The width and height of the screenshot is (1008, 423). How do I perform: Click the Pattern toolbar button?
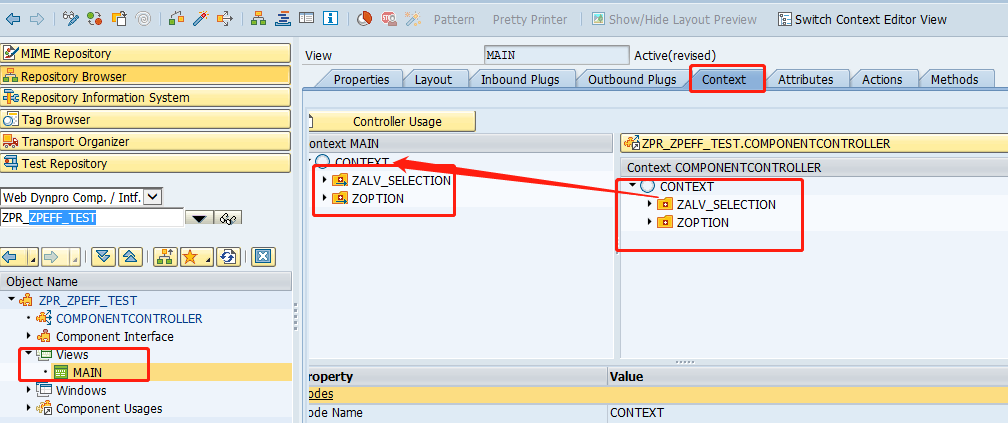454,19
